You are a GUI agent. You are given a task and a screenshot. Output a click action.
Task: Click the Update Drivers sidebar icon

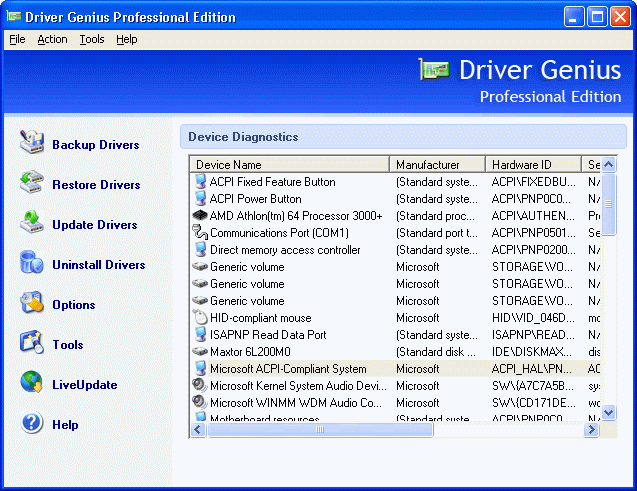(32, 222)
